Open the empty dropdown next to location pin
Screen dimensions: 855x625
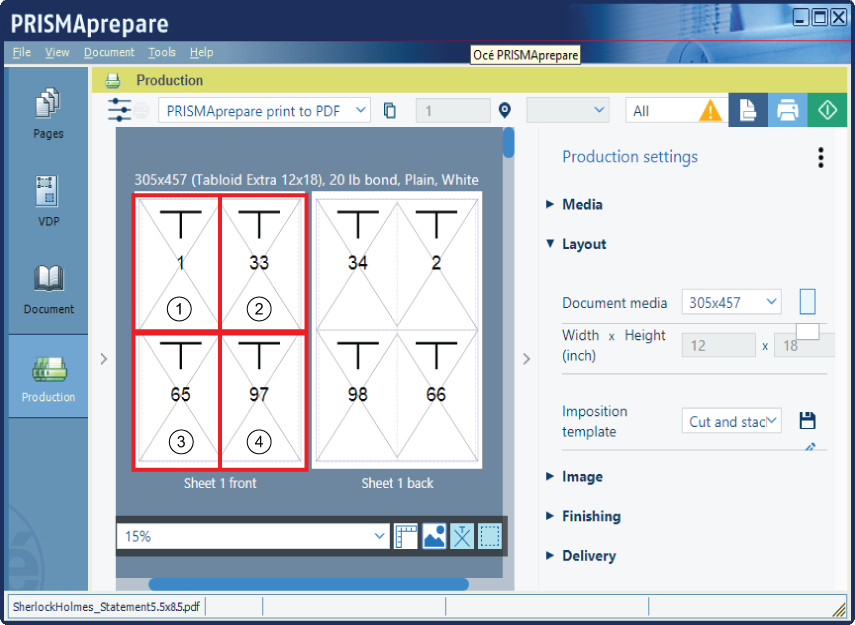[x=568, y=111]
